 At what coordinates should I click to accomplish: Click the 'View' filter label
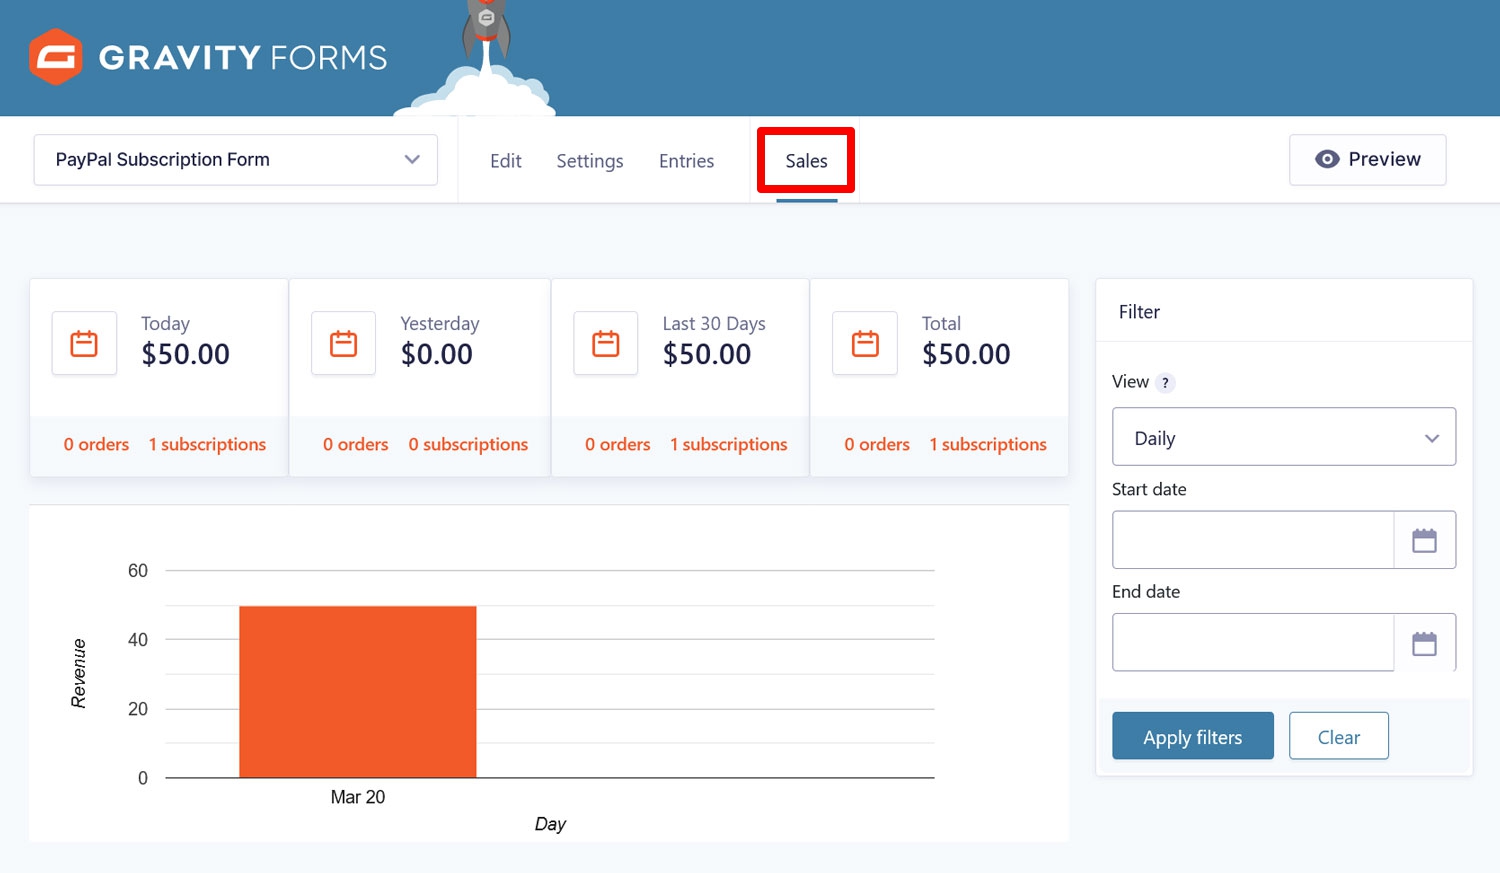click(x=1130, y=382)
